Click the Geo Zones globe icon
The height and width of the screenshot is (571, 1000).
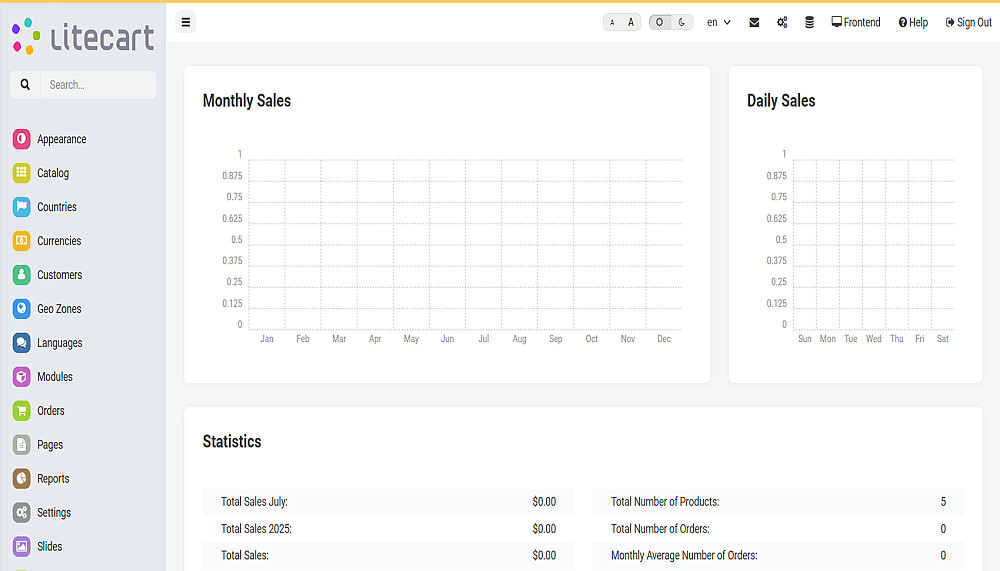pos(21,309)
